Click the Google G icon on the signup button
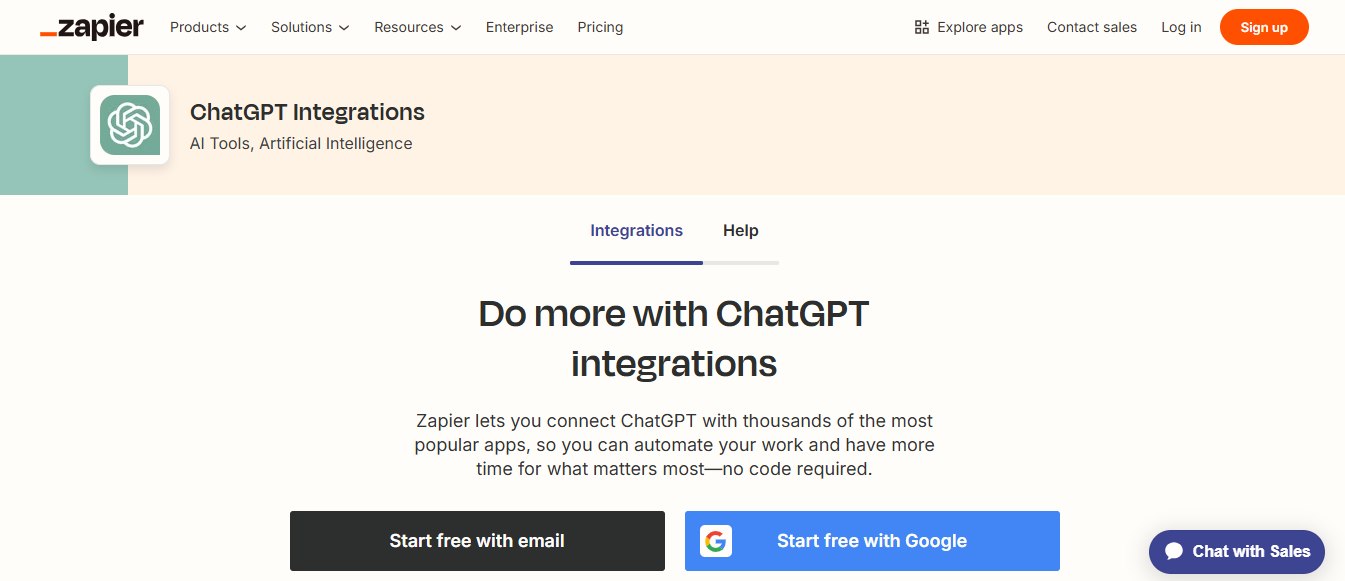The width and height of the screenshot is (1345, 581). pyautogui.click(x=716, y=541)
